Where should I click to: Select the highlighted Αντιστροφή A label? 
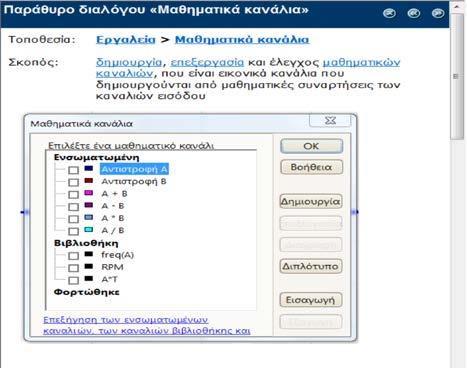click(134, 169)
